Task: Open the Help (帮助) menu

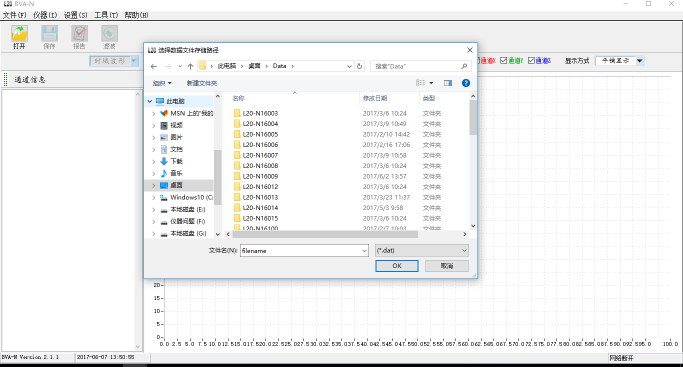Action: point(136,15)
